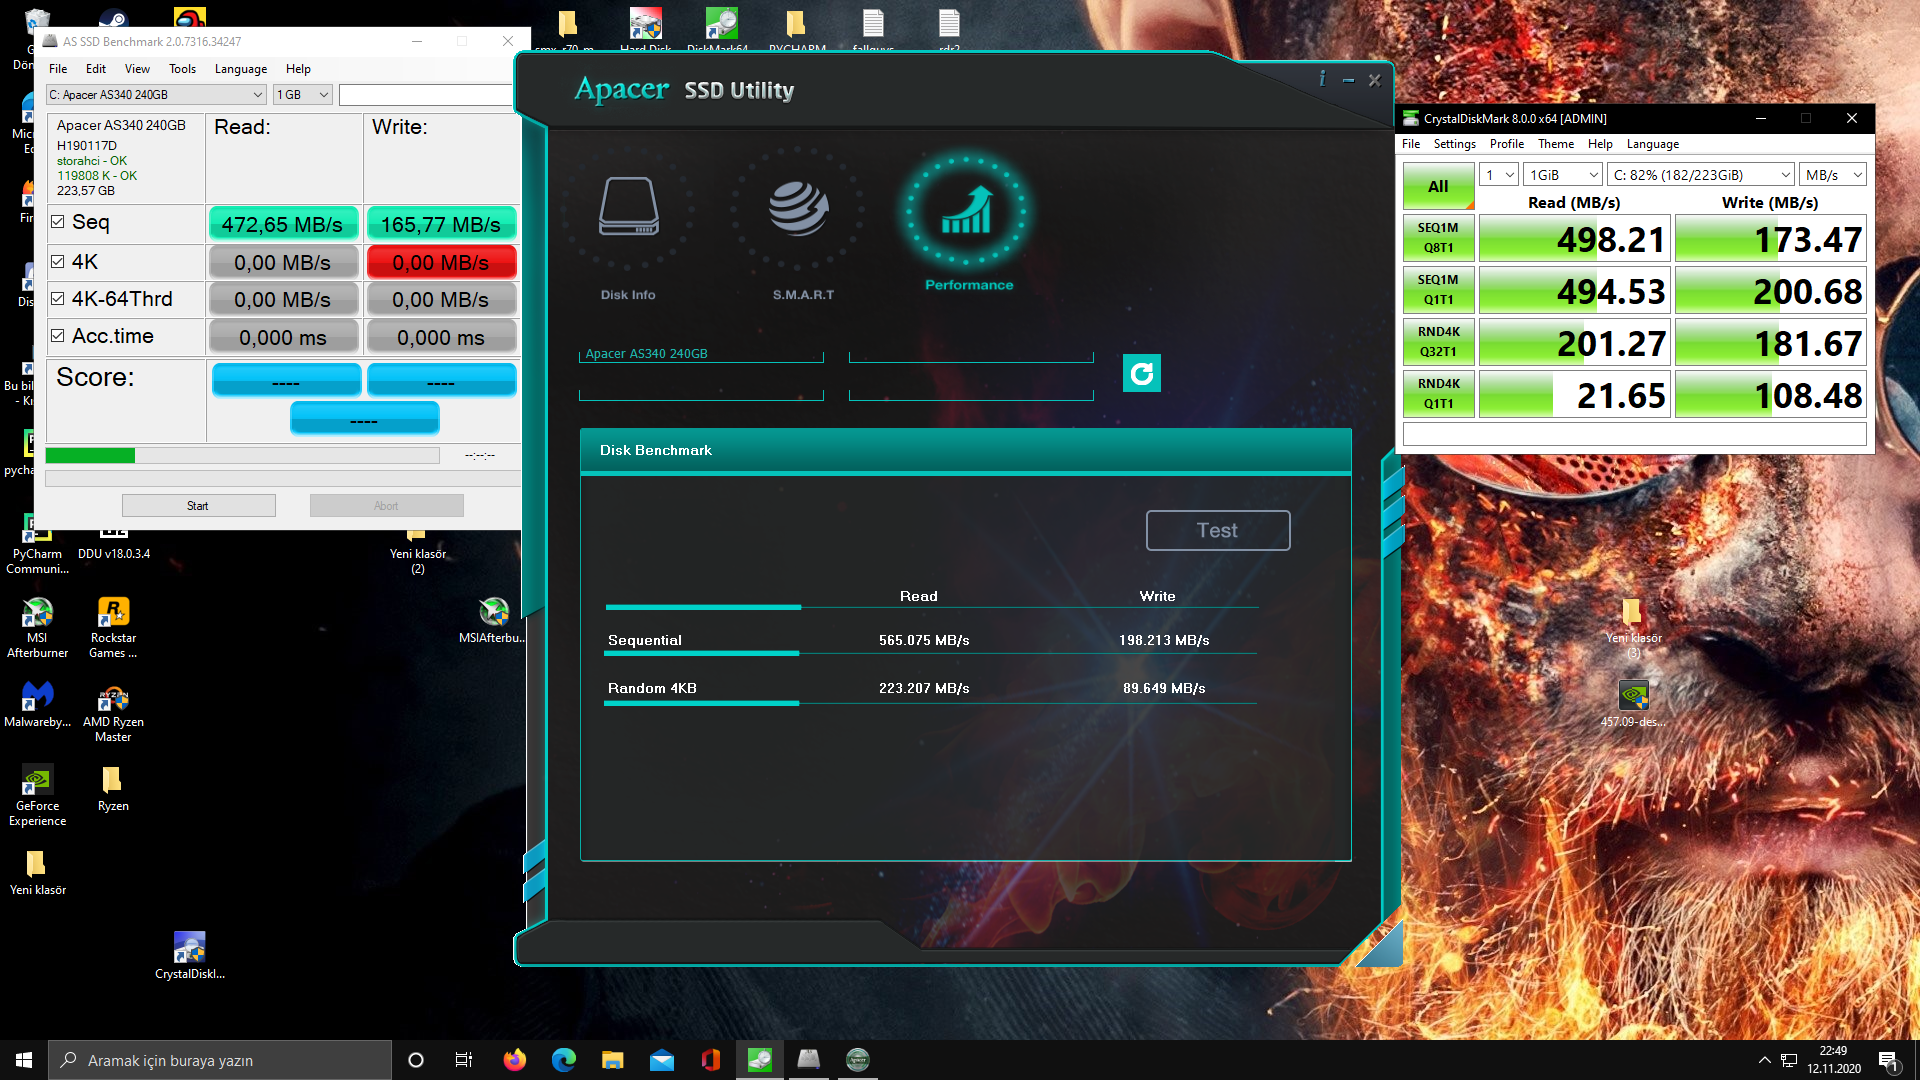Open Language menu in CrystalDiskMark

coord(1652,144)
